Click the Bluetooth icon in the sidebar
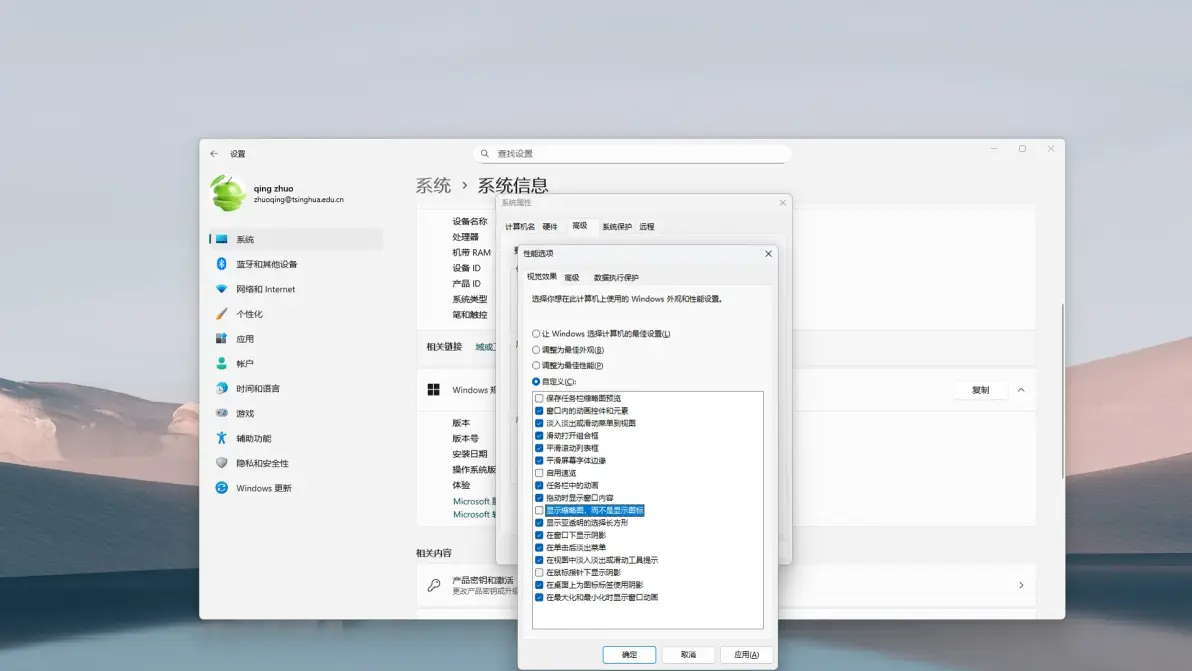This screenshot has width=1192, height=671. point(221,264)
